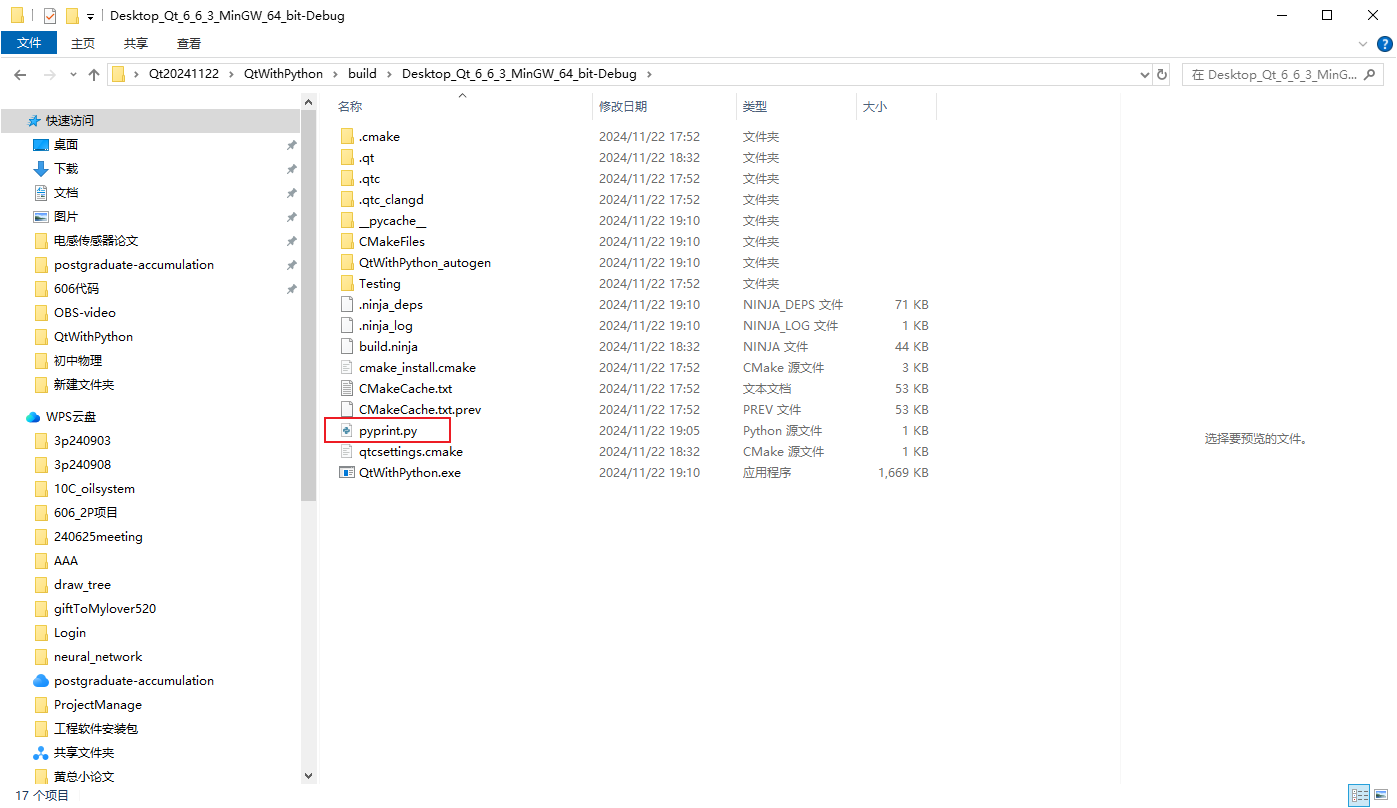The height and width of the screenshot is (808, 1397).
Task: Select the qtcsettings.cmake file icon
Action: pyautogui.click(x=347, y=451)
